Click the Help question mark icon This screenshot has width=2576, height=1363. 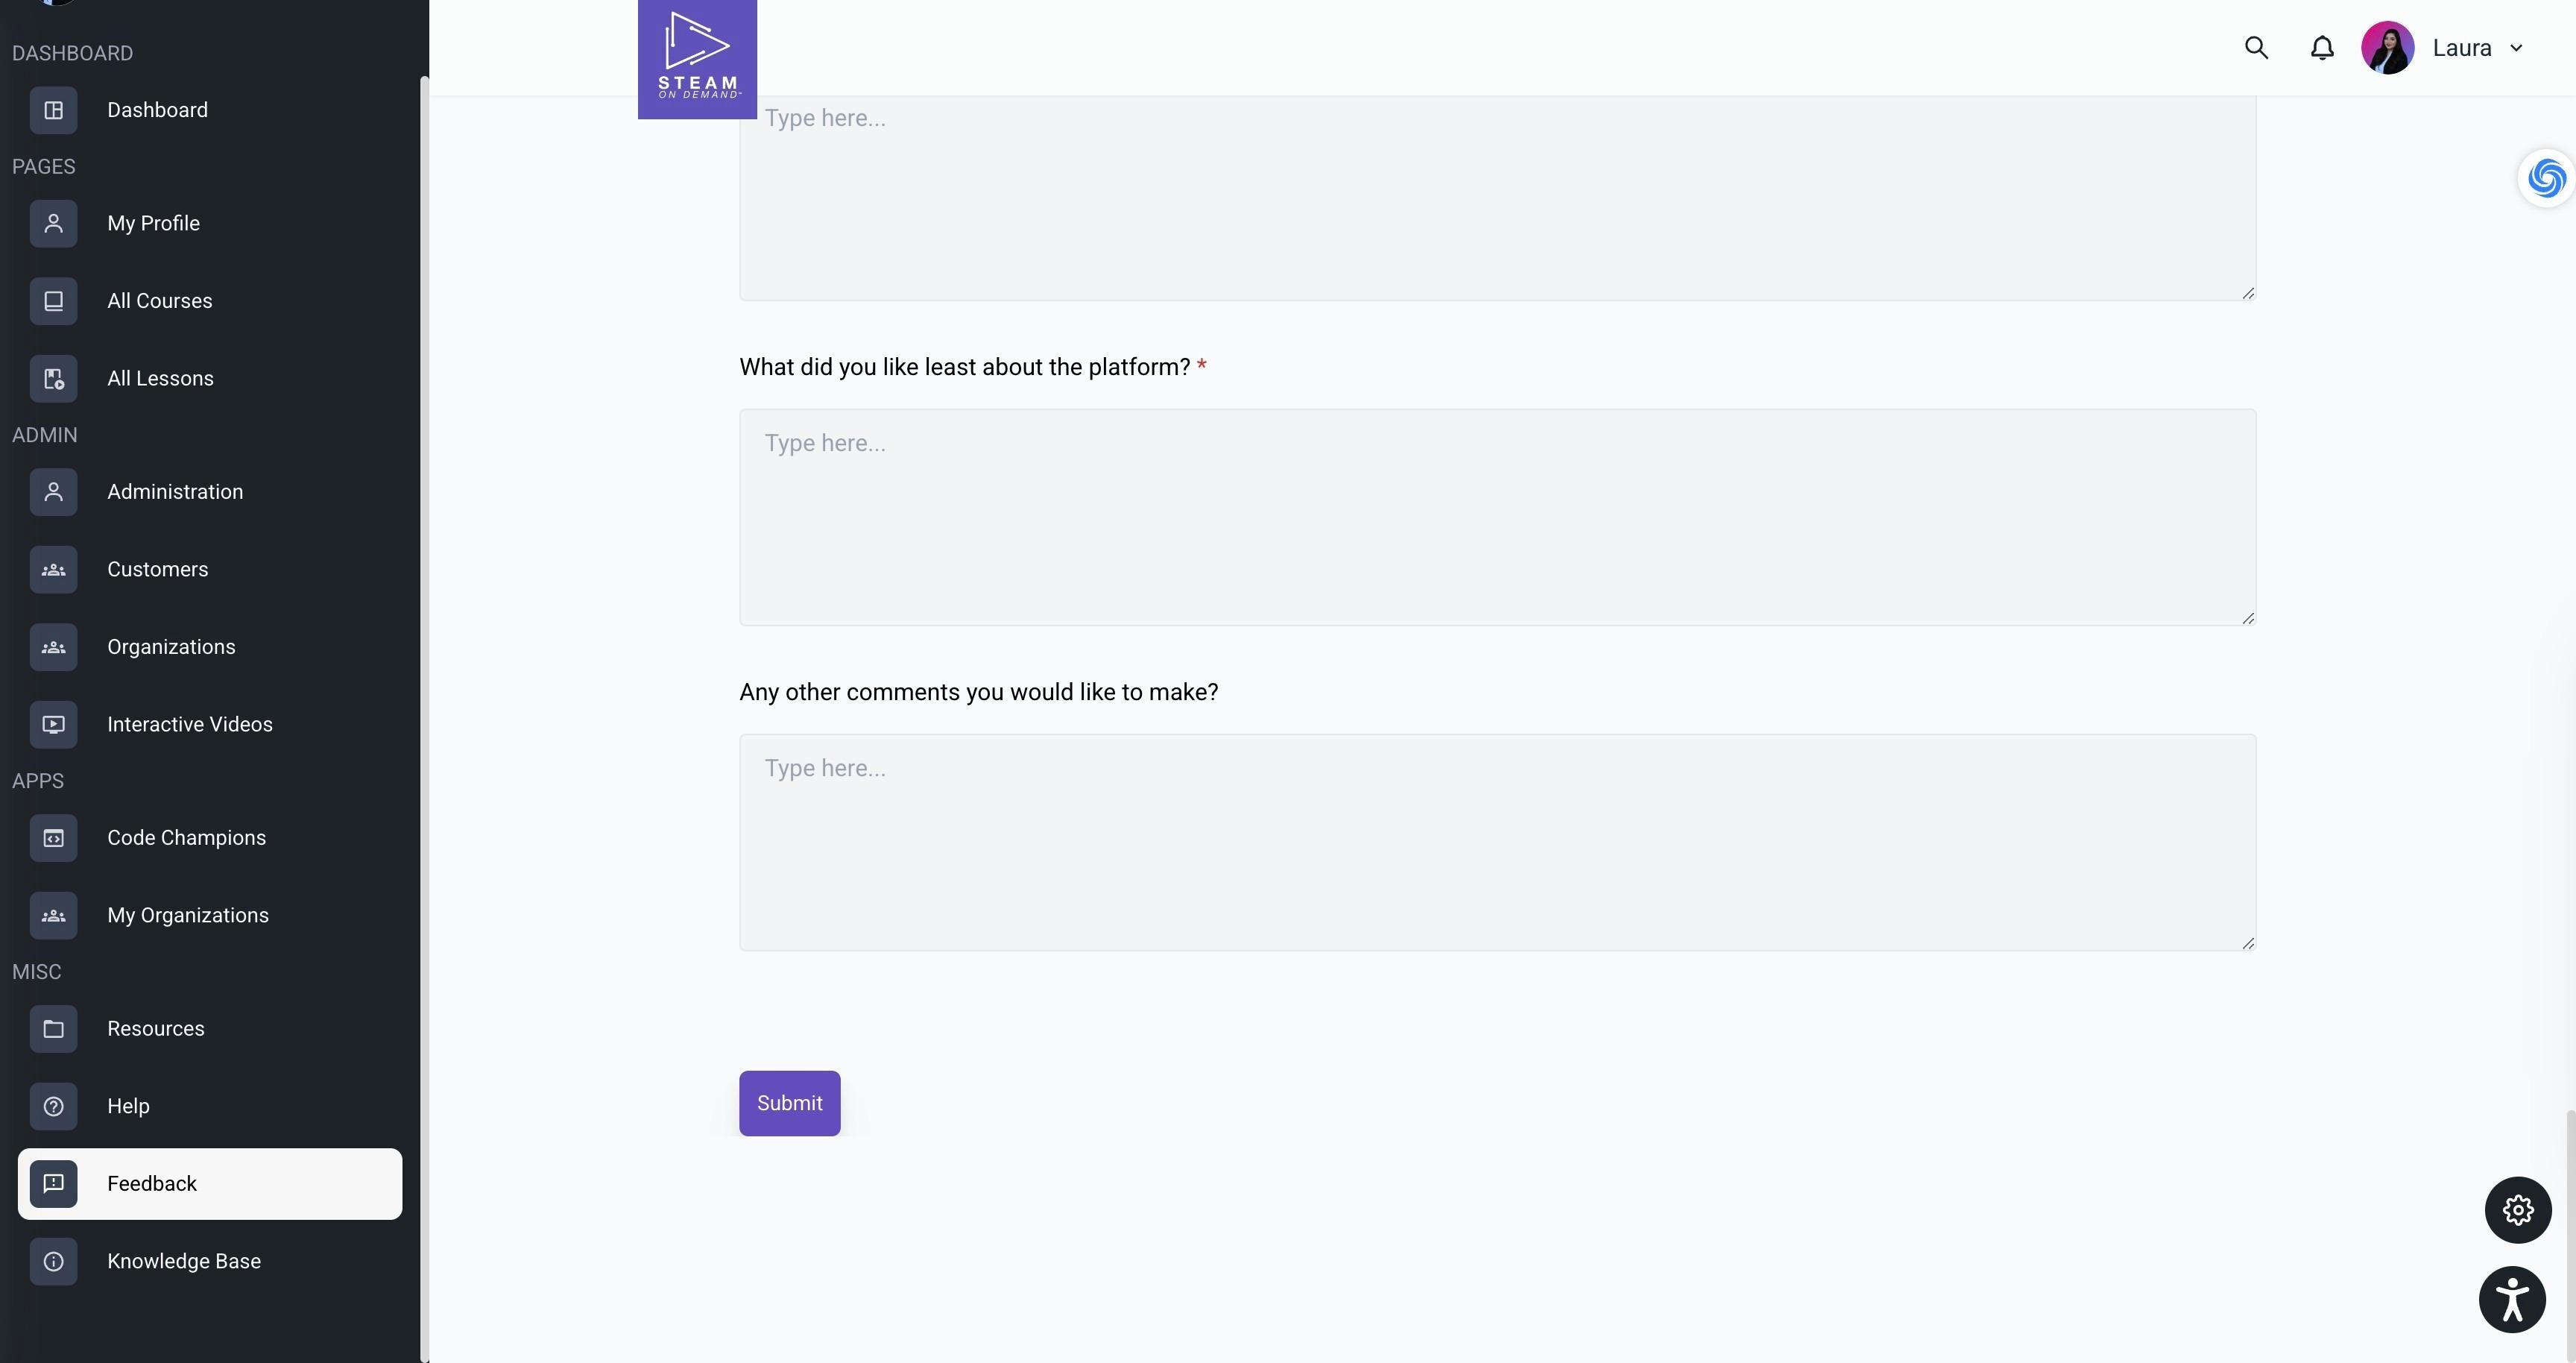tap(53, 1106)
